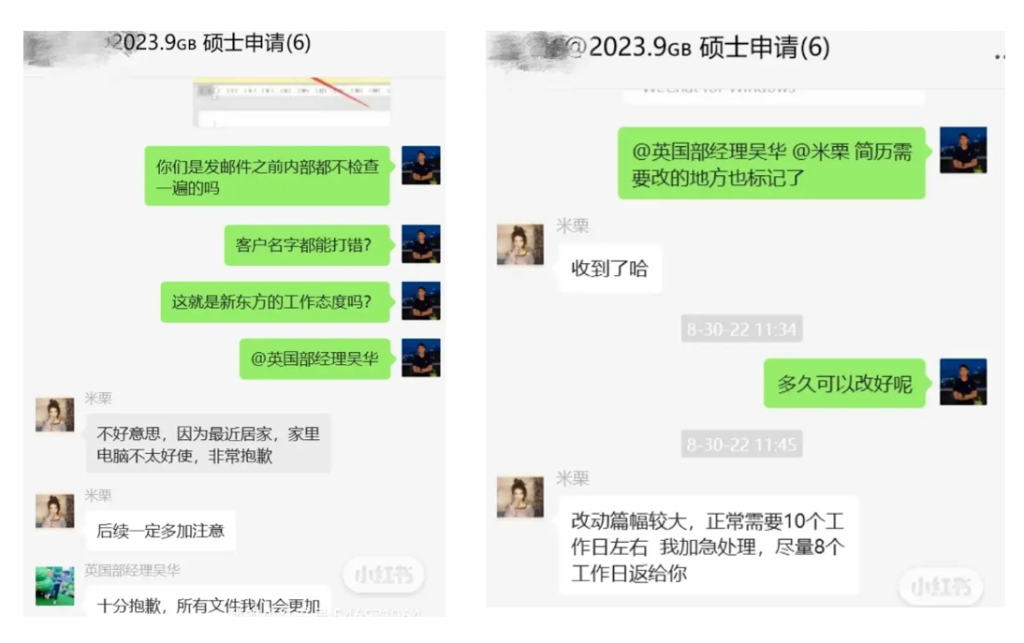Click the @英国部经理吴华 mention bubble in left chat

pos(315,358)
